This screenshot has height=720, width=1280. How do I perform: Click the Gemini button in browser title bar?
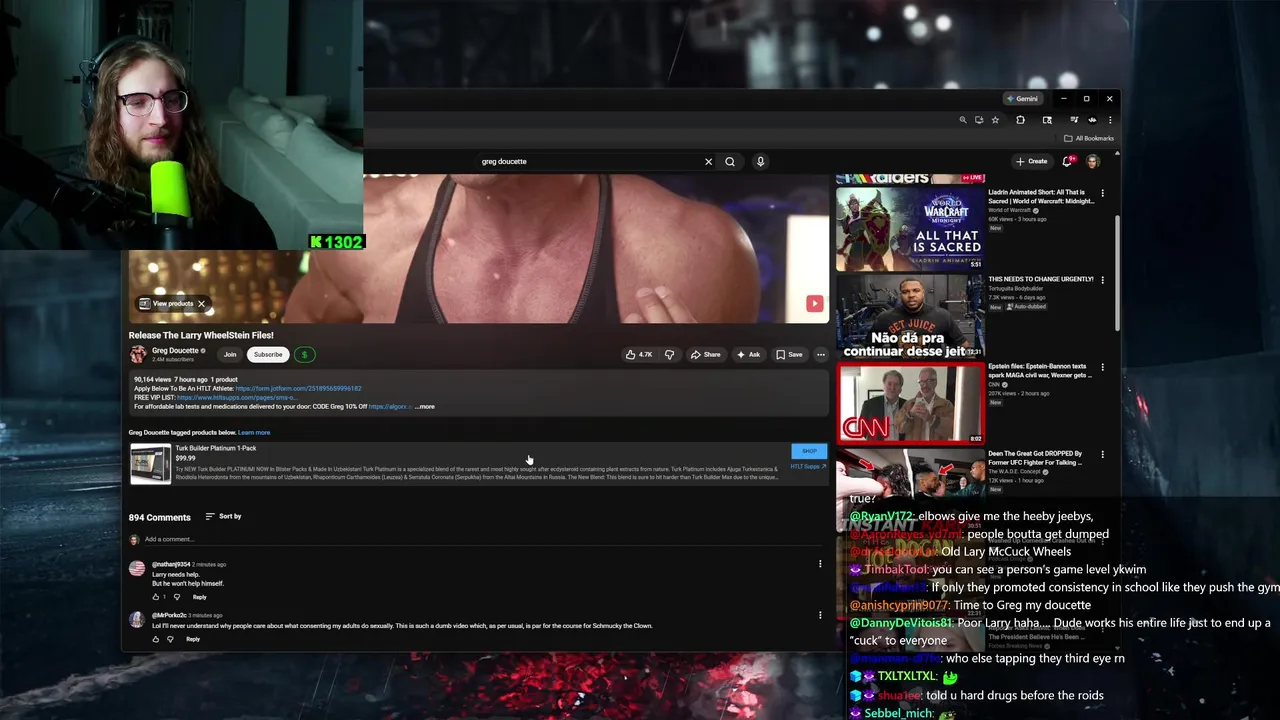(x=1023, y=99)
